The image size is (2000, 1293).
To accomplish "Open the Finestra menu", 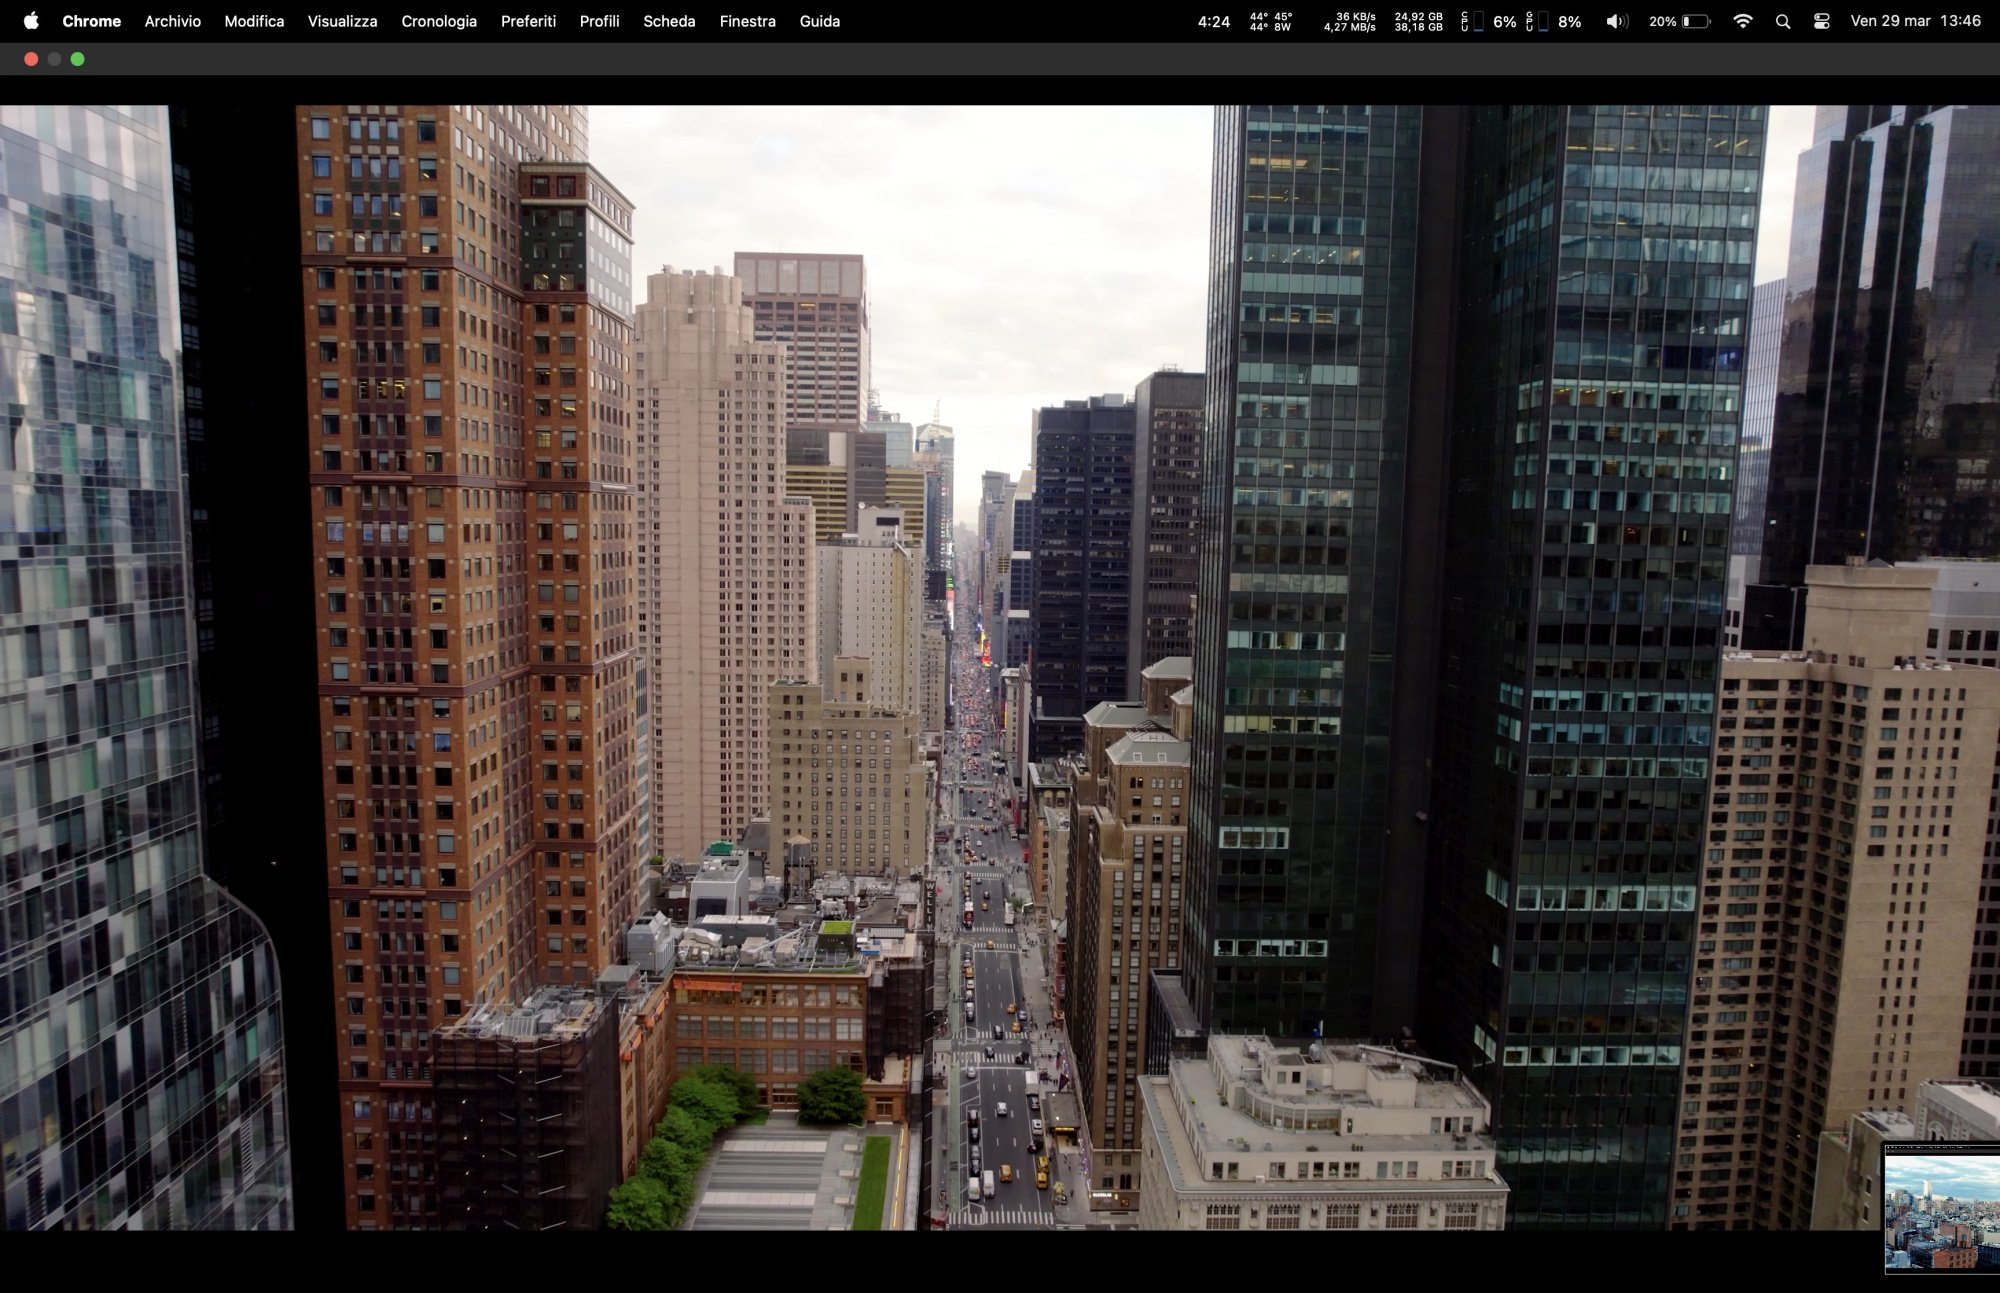I will click(747, 21).
